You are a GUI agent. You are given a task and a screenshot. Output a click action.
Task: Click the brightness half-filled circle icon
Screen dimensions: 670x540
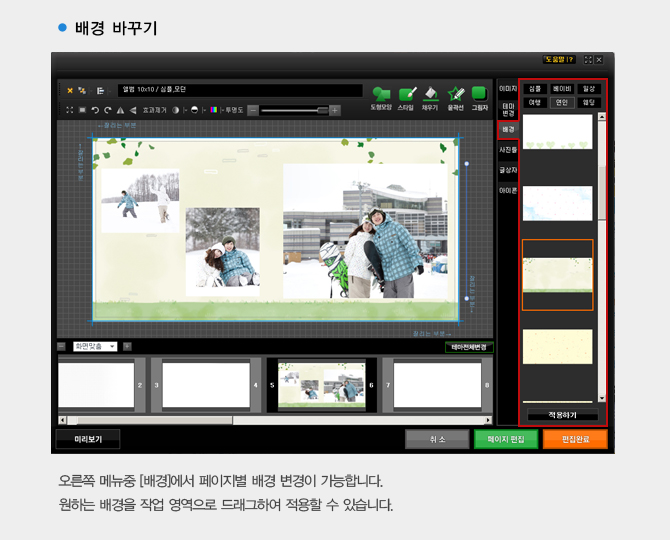coord(194,110)
